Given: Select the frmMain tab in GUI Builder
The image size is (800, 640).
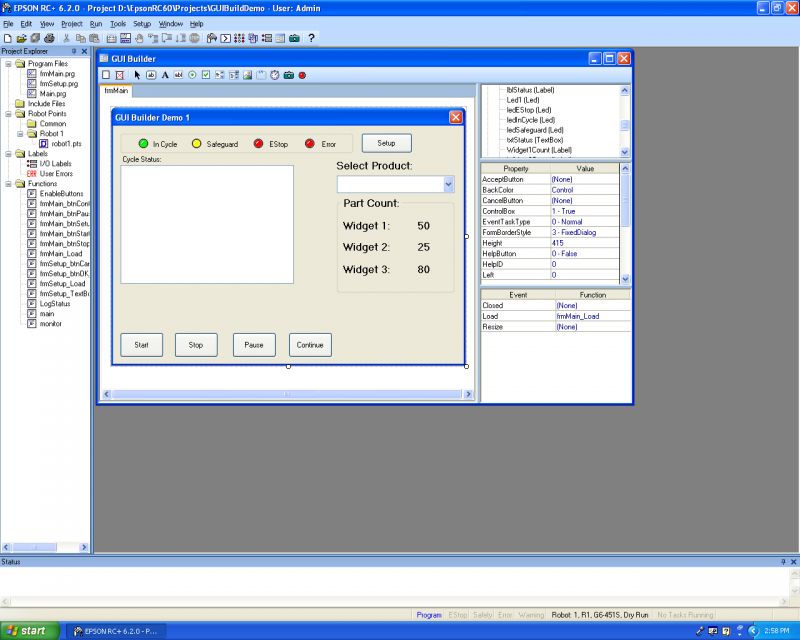Looking at the screenshot, I should click(x=116, y=91).
